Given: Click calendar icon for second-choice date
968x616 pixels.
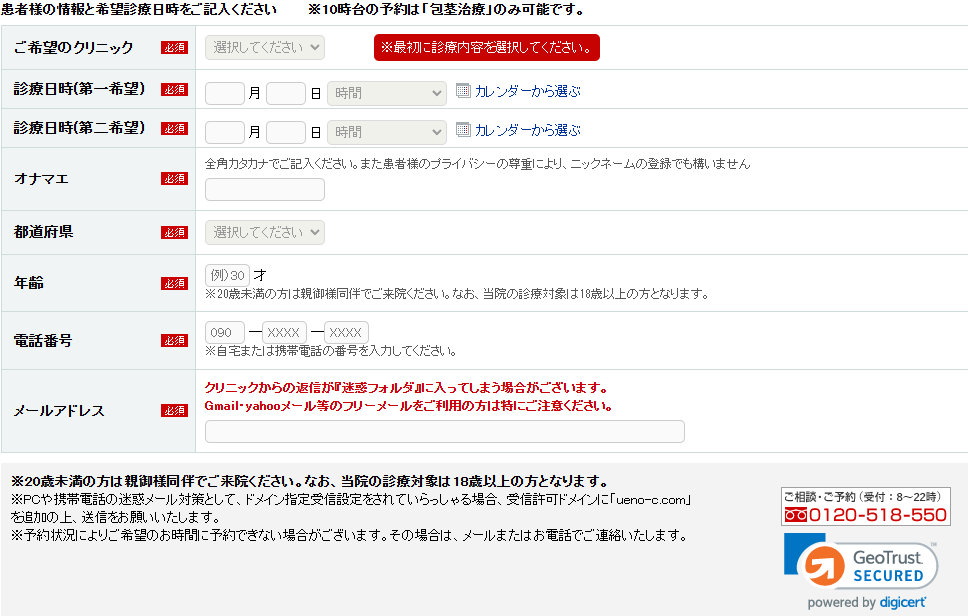Looking at the screenshot, I should tap(462, 129).
